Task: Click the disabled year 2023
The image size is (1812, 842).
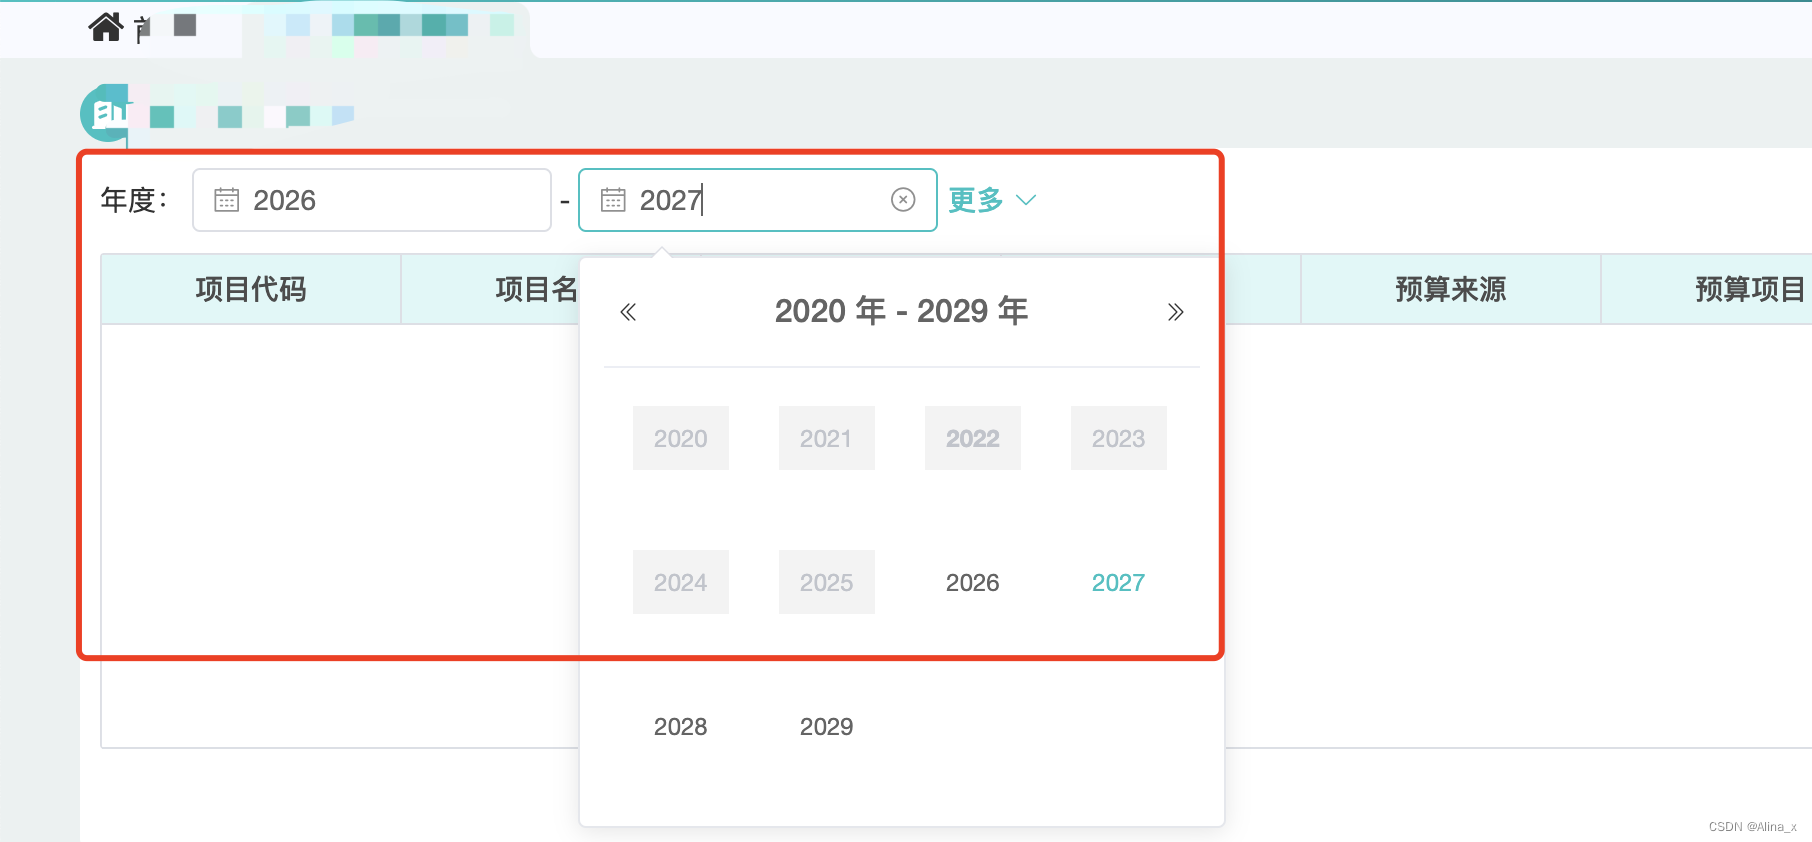Action: [1118, 438]
